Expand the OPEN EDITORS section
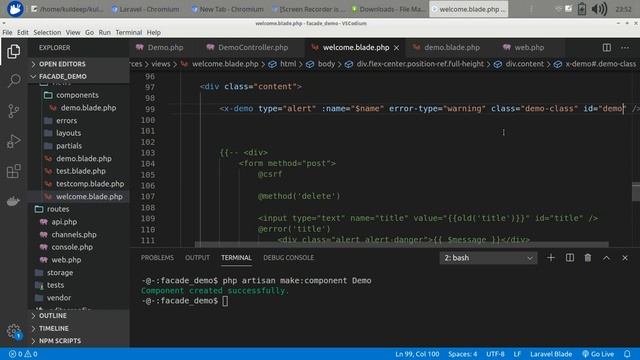 [x=79, y=64]
